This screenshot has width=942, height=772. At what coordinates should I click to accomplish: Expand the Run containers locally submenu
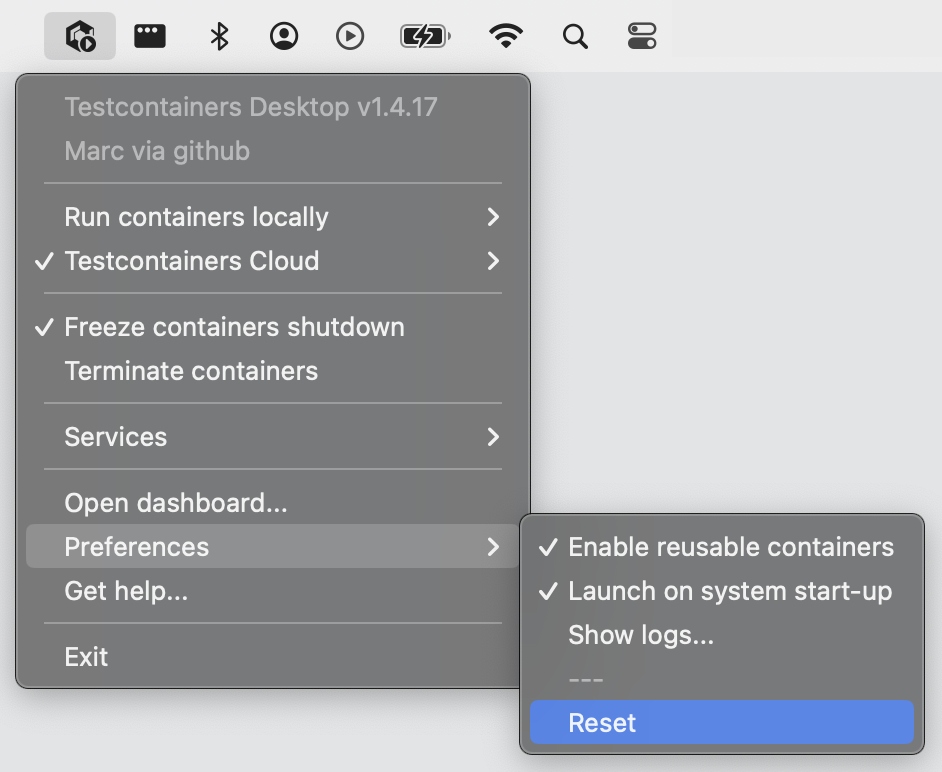coord(196,217)
